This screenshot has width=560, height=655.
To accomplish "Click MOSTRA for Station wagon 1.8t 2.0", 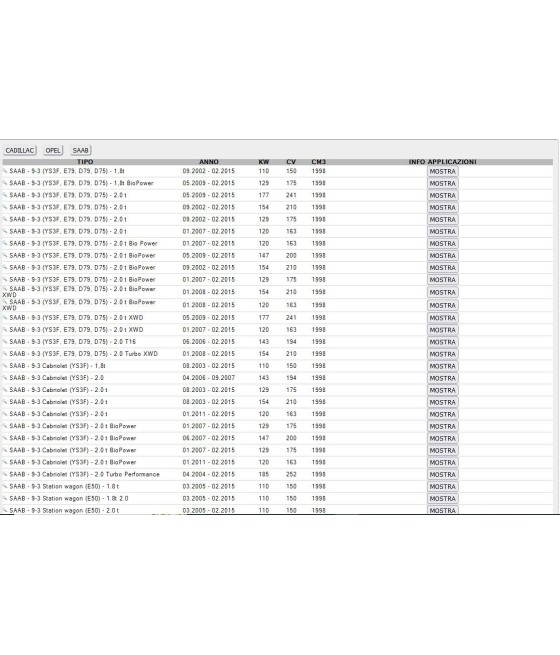I will (x=443, y=499).
